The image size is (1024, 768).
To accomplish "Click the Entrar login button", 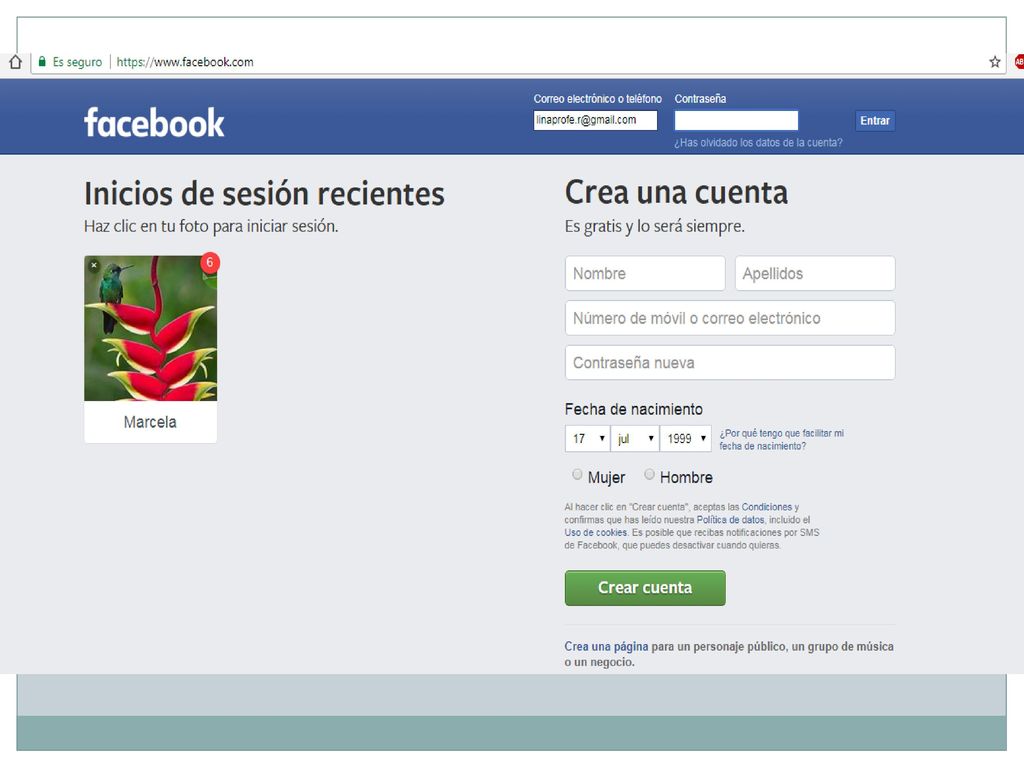I will click(874, 121).
